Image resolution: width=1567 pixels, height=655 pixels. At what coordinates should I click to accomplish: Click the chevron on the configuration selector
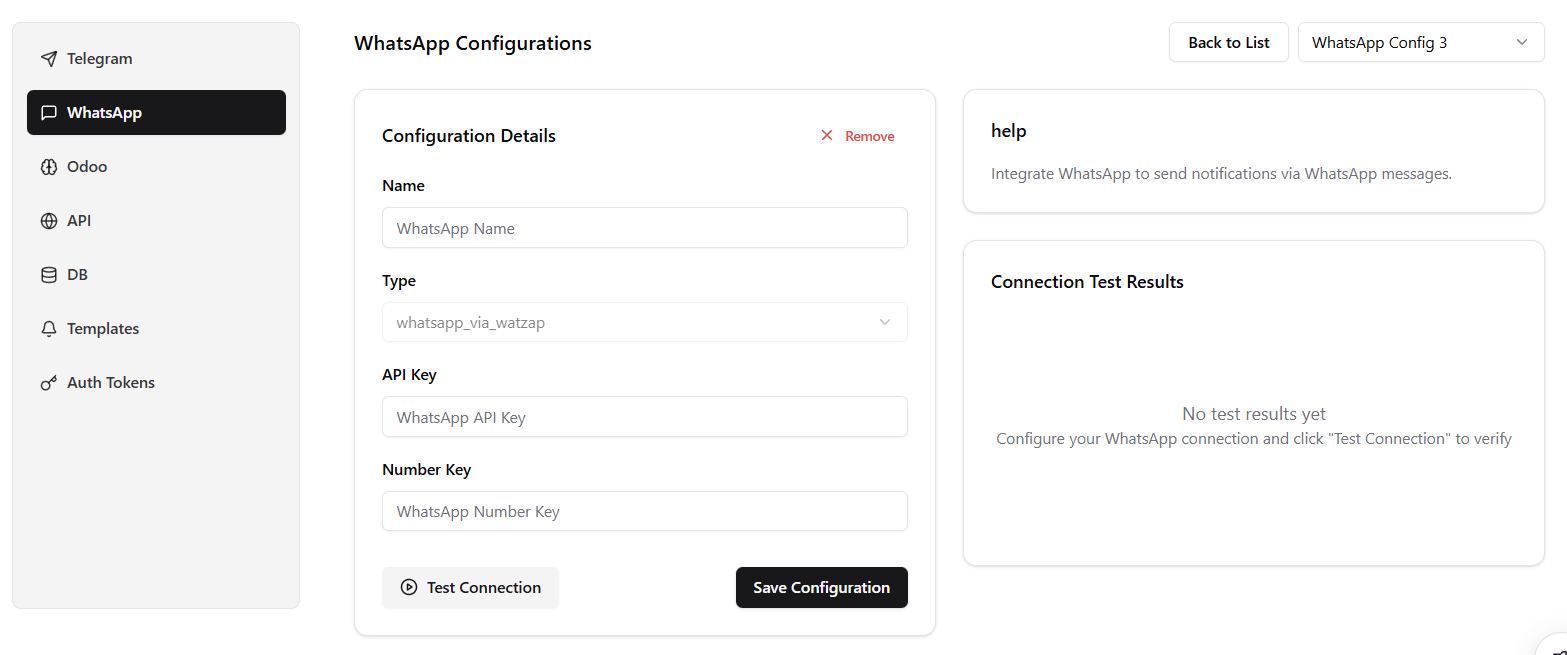[x=1524, y=42]
